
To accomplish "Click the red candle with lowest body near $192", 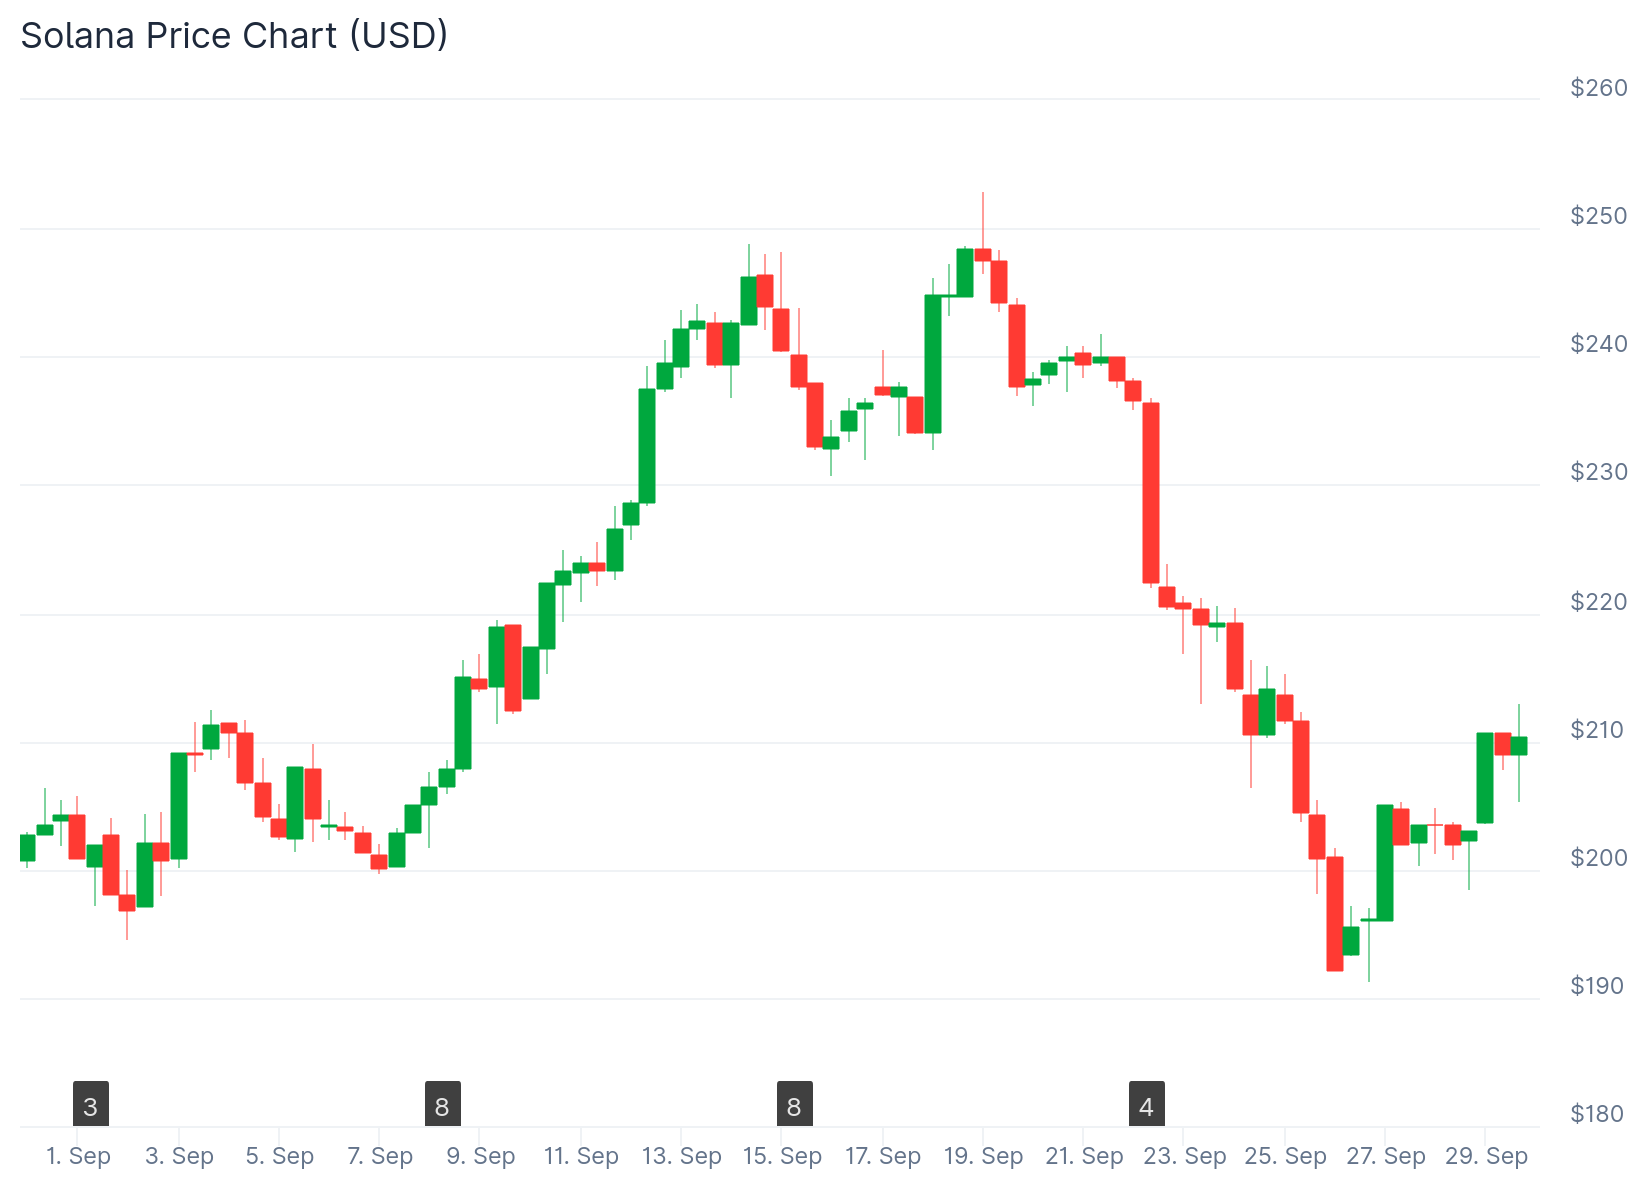I will pyautogui.click(x=1335, y=913).
